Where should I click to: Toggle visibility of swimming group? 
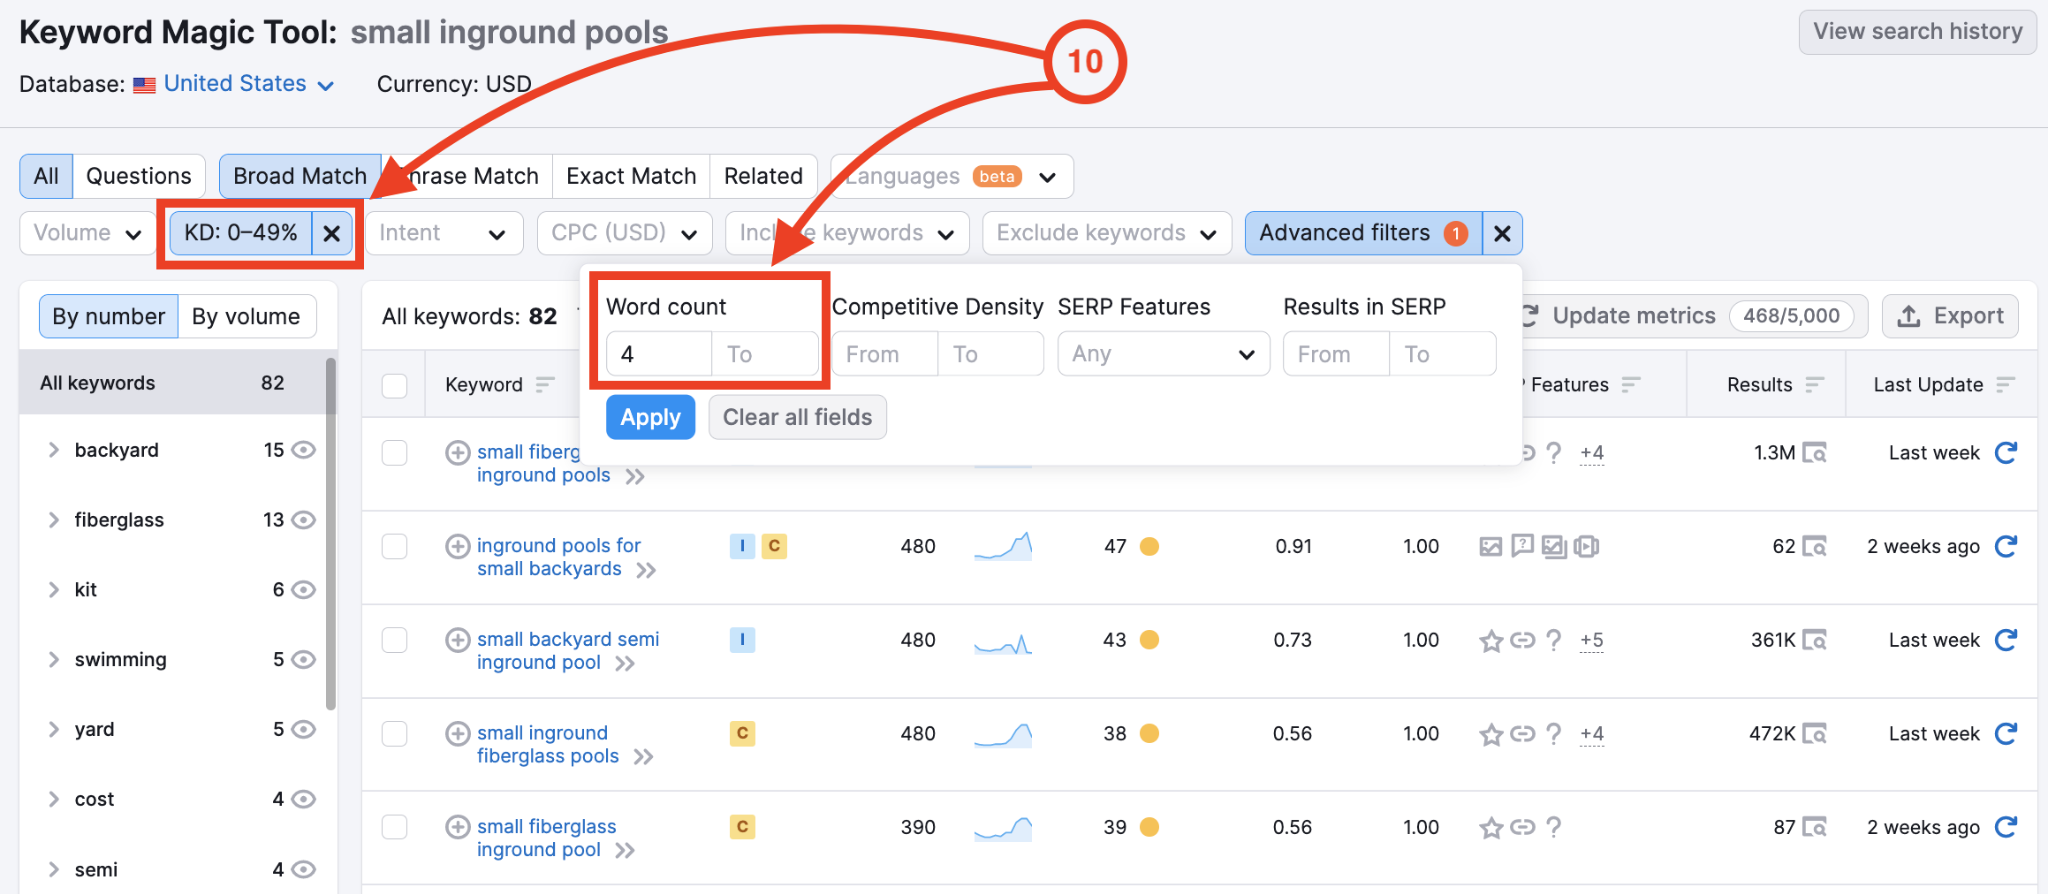point(303,660)
